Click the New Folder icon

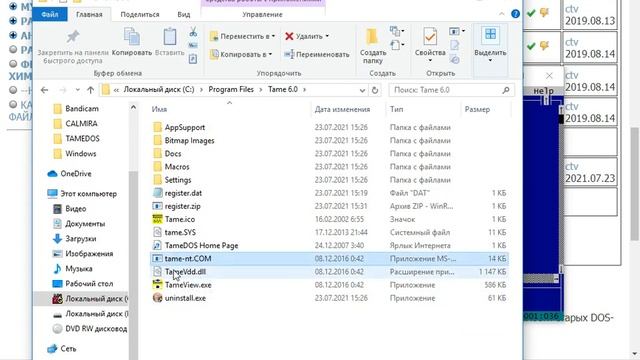click(372, 36)
